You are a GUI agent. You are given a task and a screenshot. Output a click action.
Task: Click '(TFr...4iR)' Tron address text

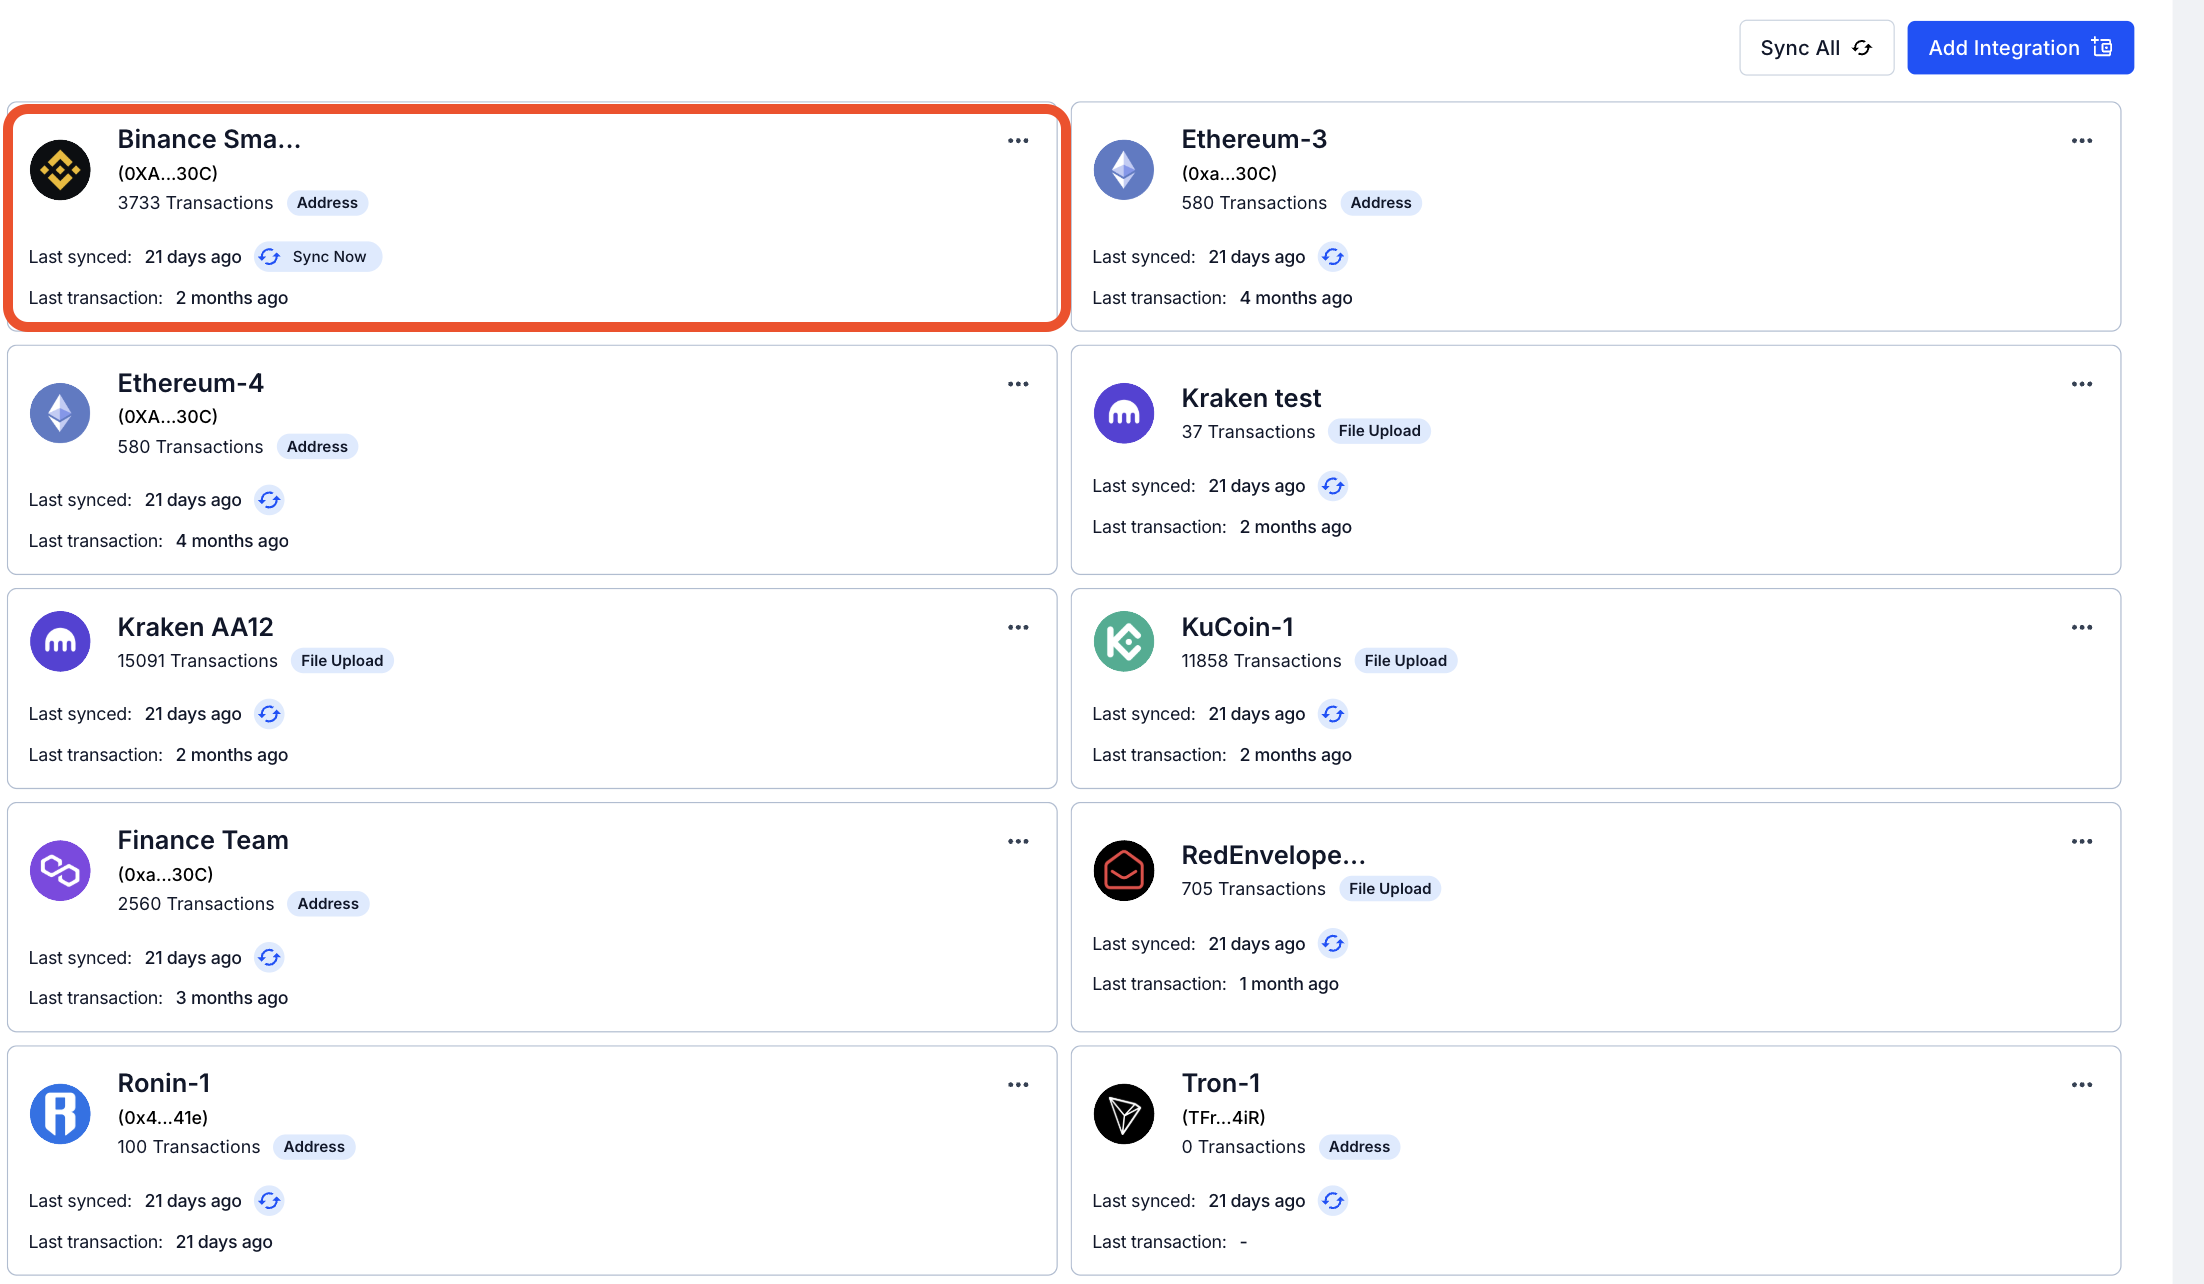(x=1224, y=1117)
